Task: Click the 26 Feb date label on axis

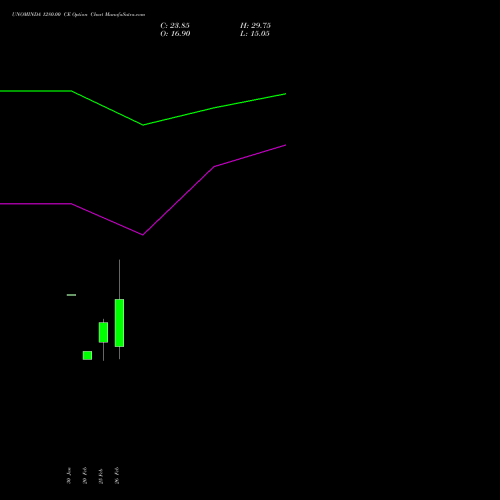Action: click(117, 475)
